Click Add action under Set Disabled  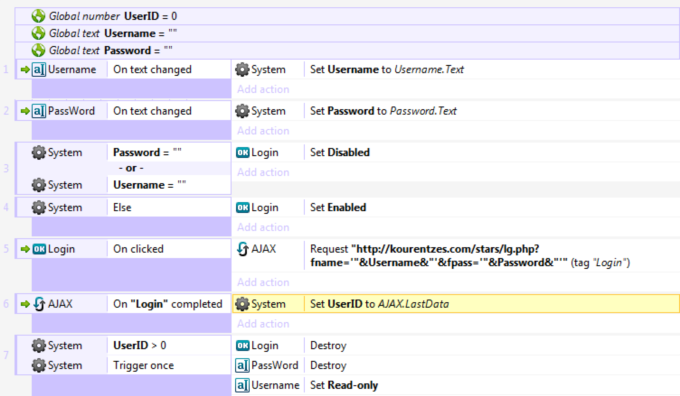(x=263, y=172)
